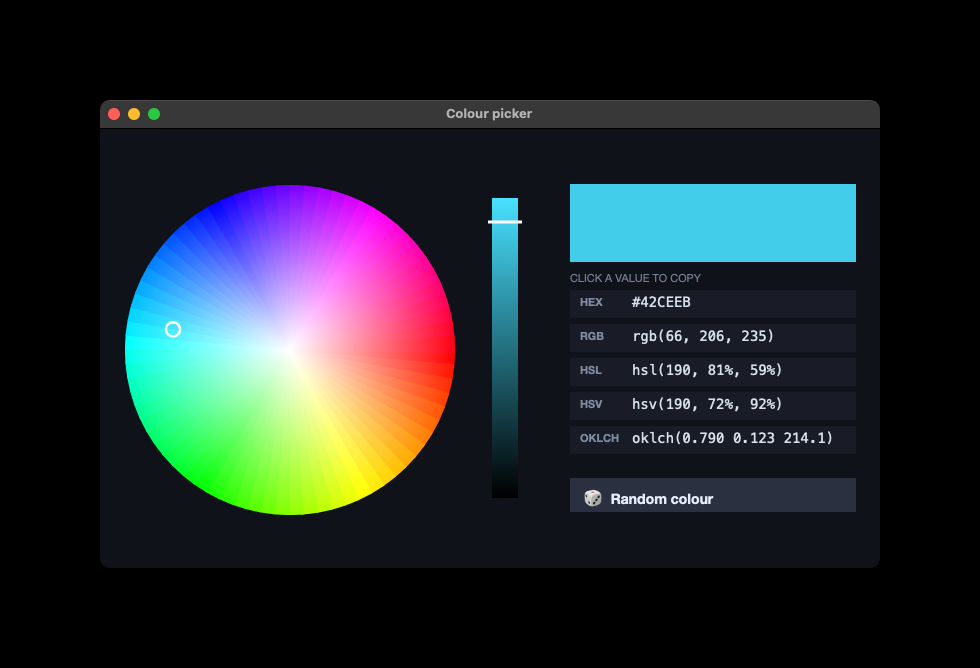Minimize the Colour picker window
980x668 pixels.
coord(134,114)
